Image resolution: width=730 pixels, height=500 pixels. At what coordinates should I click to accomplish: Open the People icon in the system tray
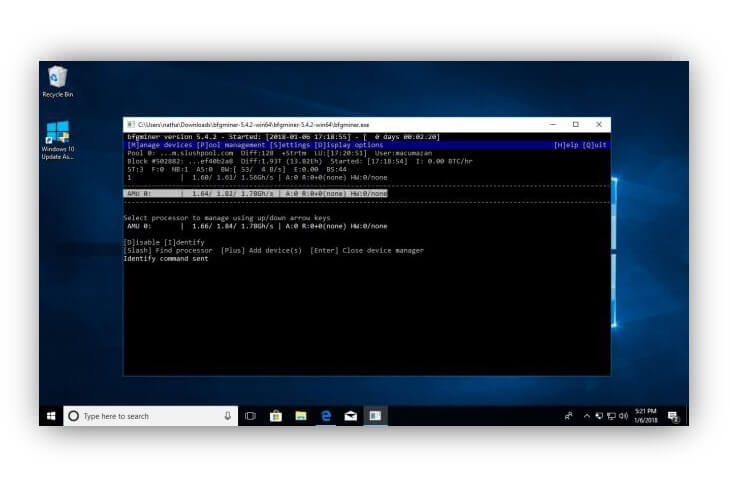tap(568, 416)
